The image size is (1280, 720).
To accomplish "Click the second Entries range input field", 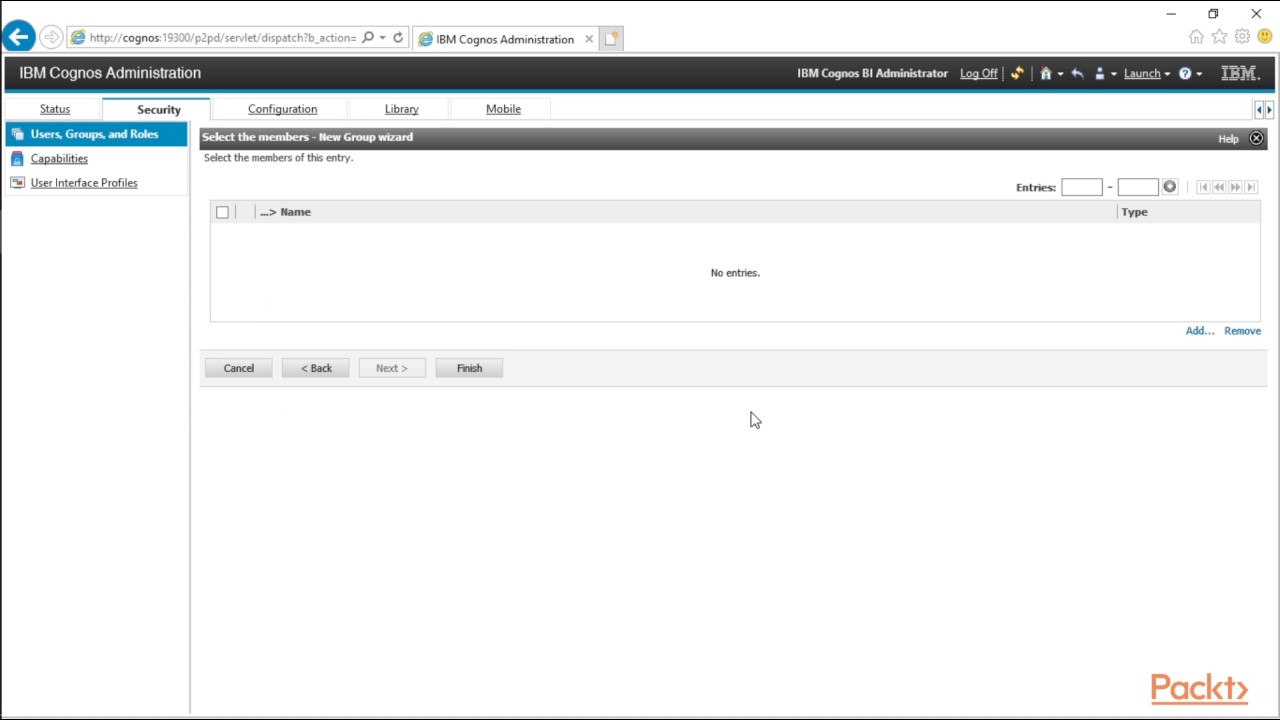I will pyautogui.click(x=1137, y=187).
